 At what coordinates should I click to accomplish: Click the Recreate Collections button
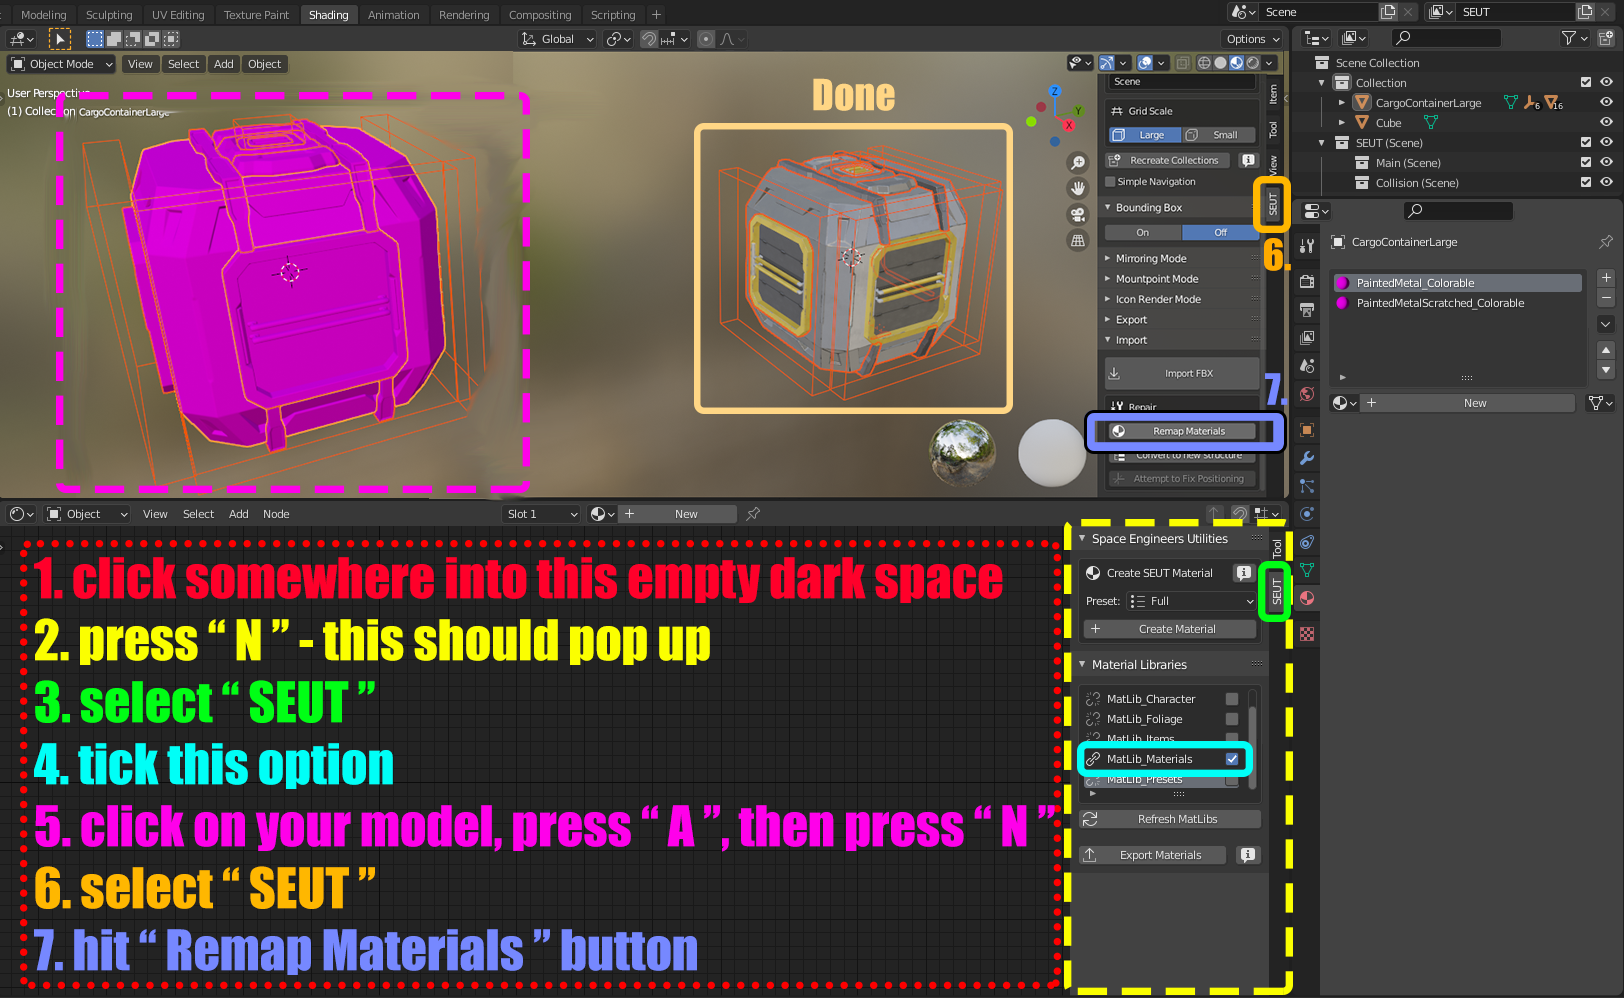1167,160
